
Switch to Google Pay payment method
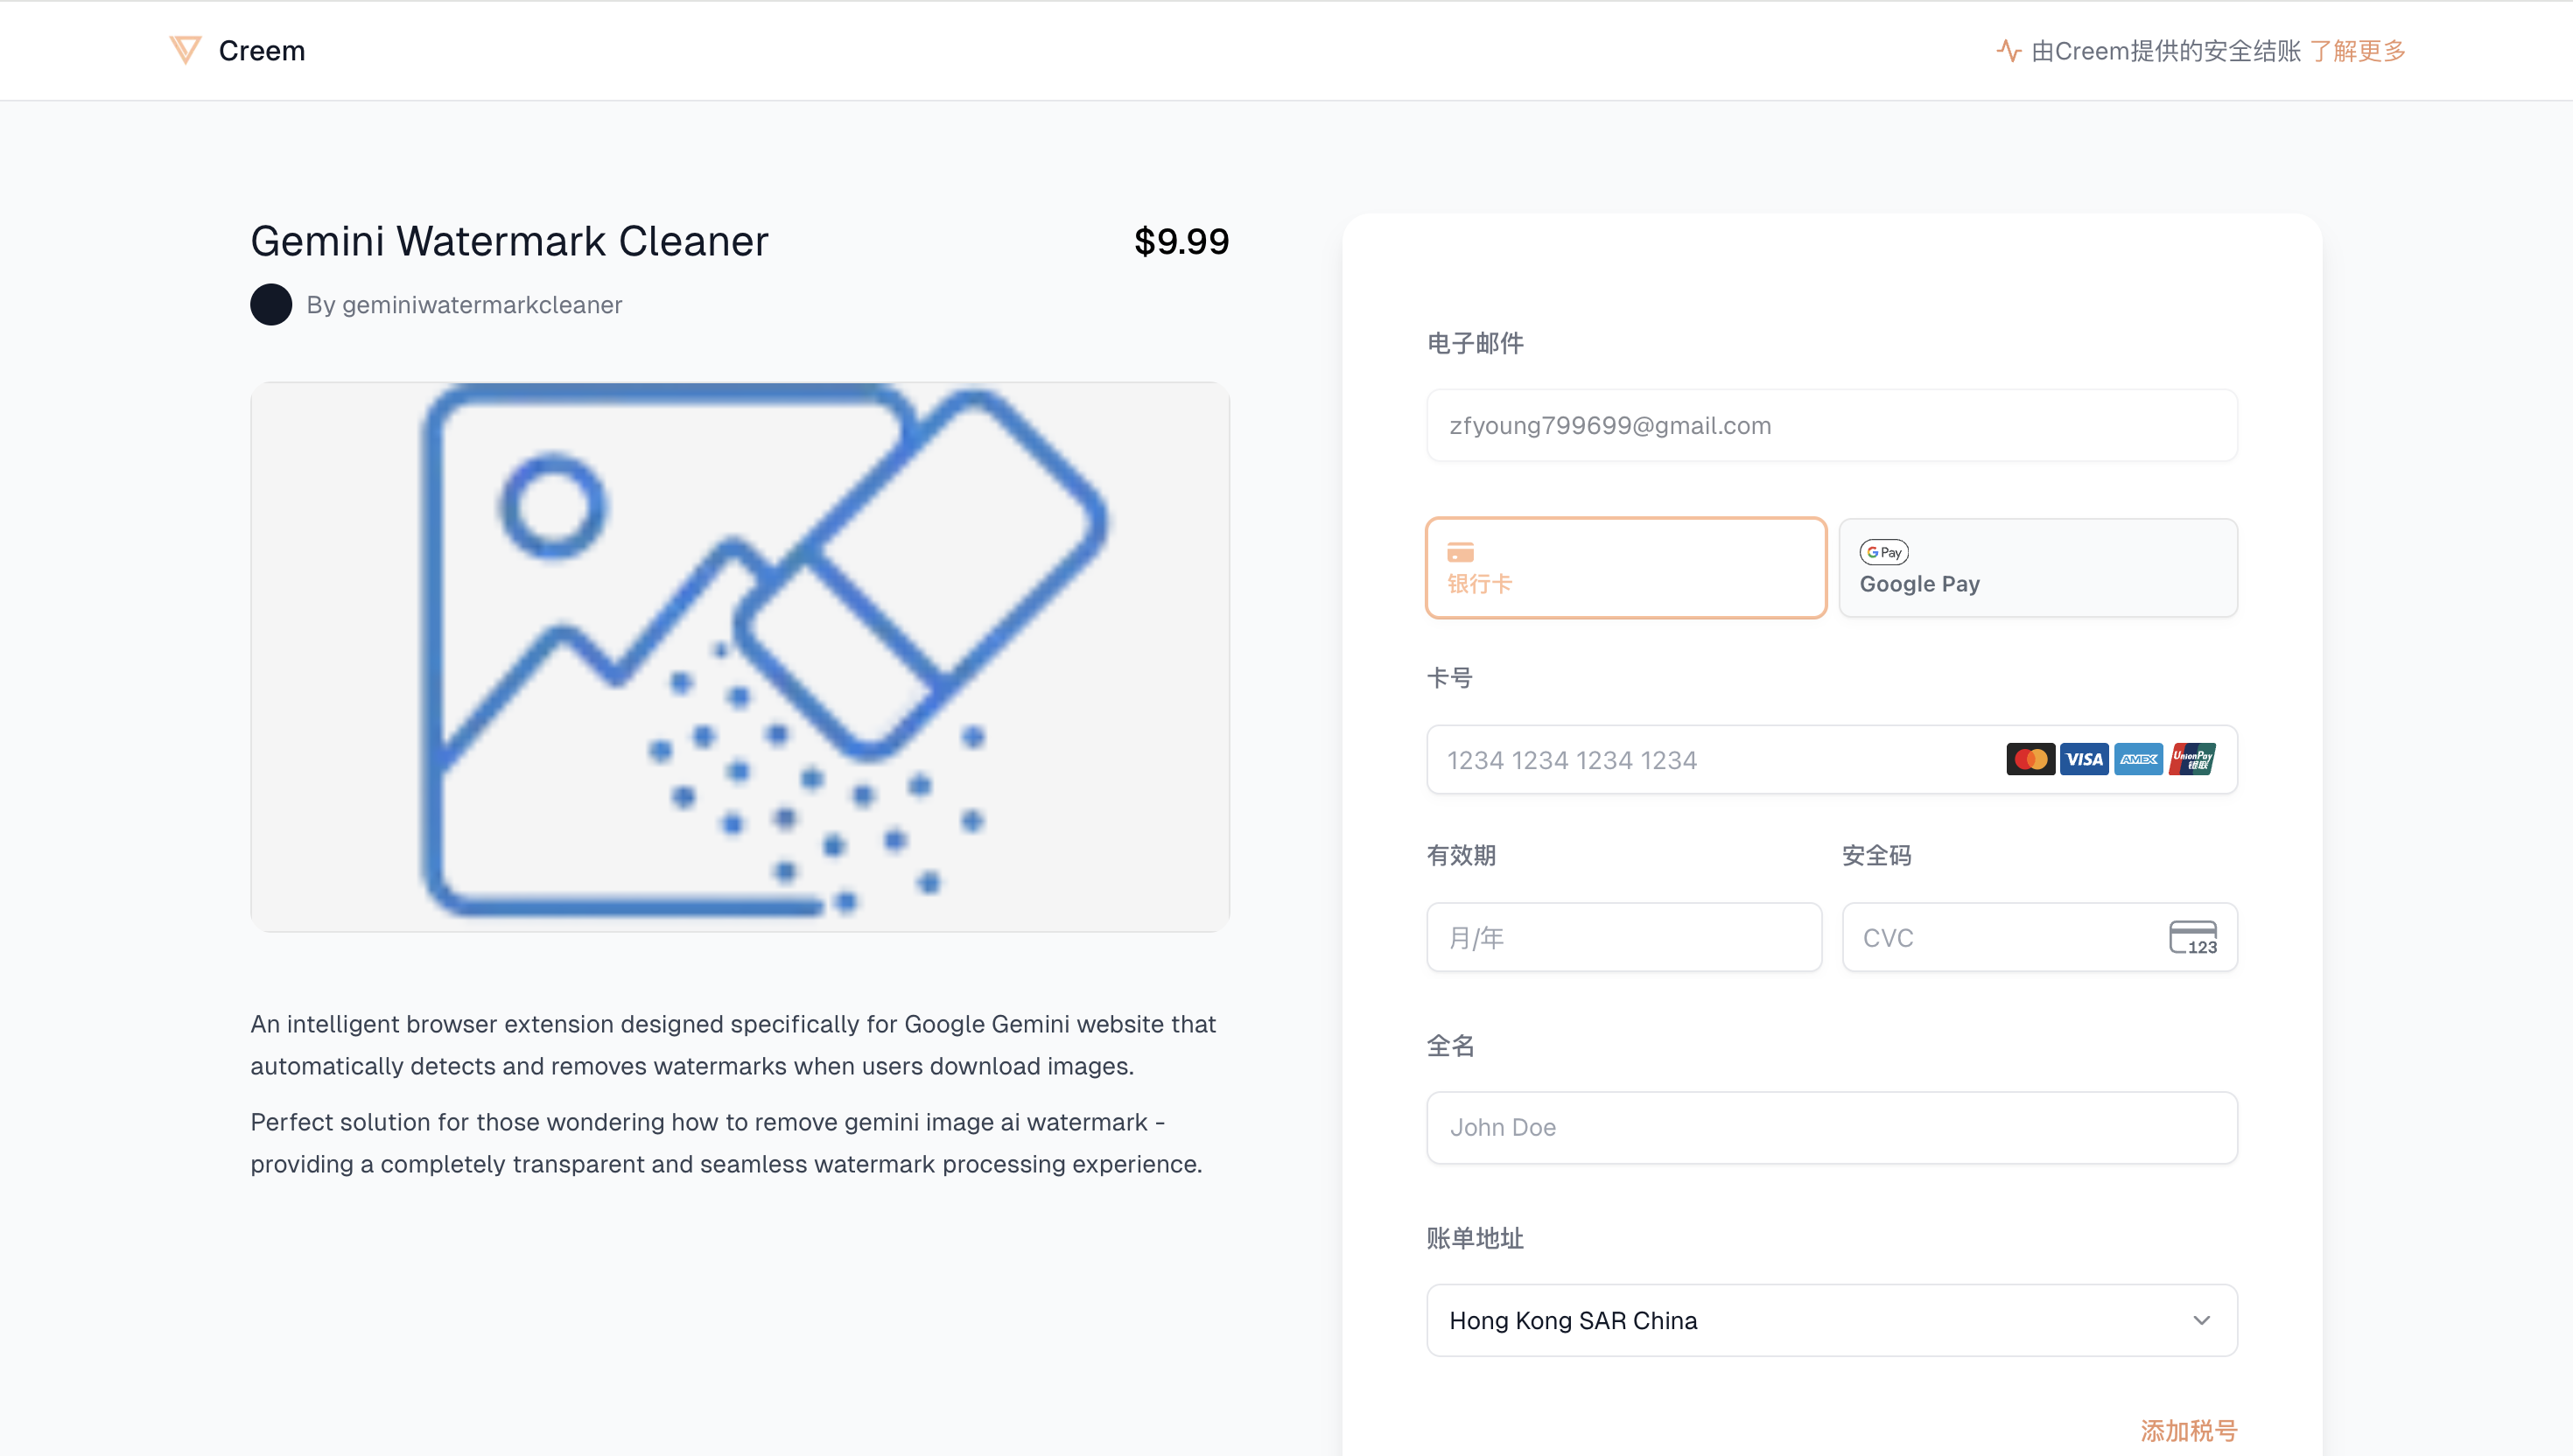click(2037, 568)
